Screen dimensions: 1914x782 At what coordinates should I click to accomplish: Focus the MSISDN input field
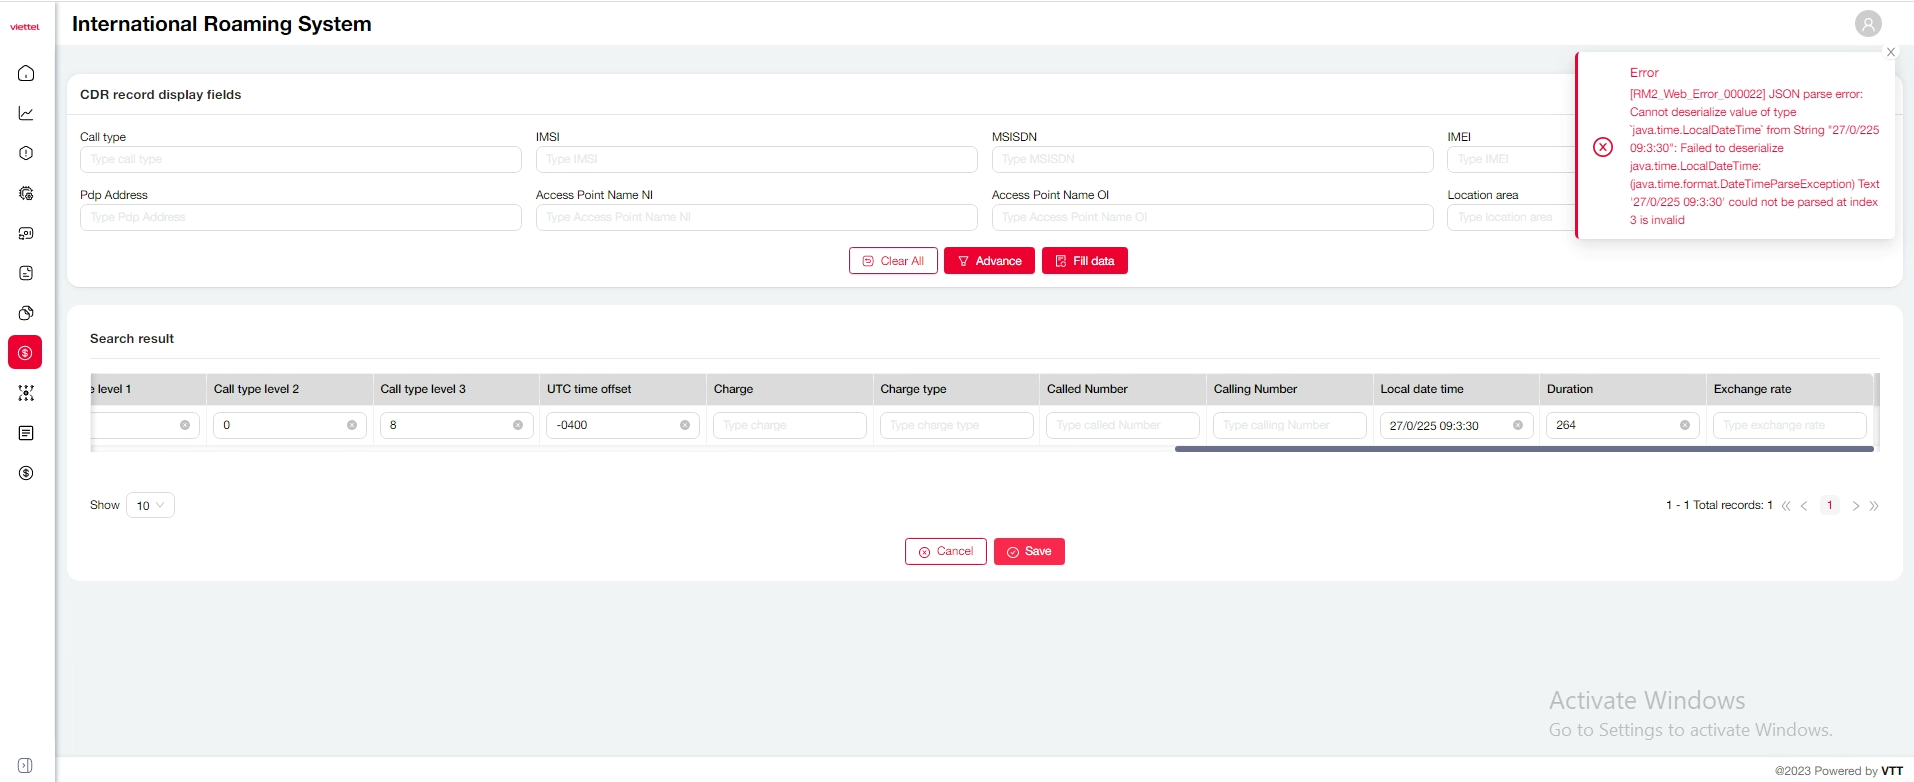click(x=1212, y=159)
